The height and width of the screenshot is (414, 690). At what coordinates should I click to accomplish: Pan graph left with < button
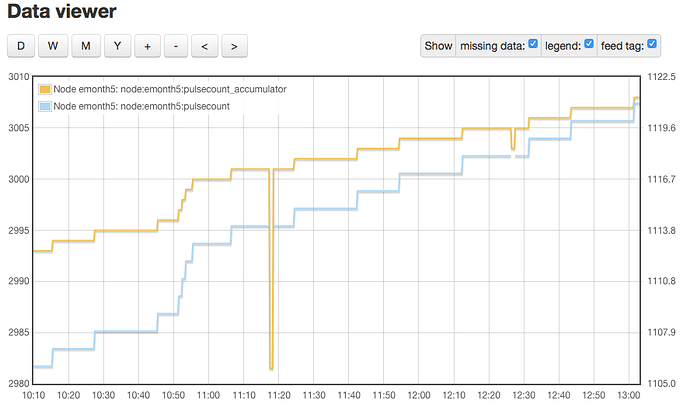pos(205,46)
